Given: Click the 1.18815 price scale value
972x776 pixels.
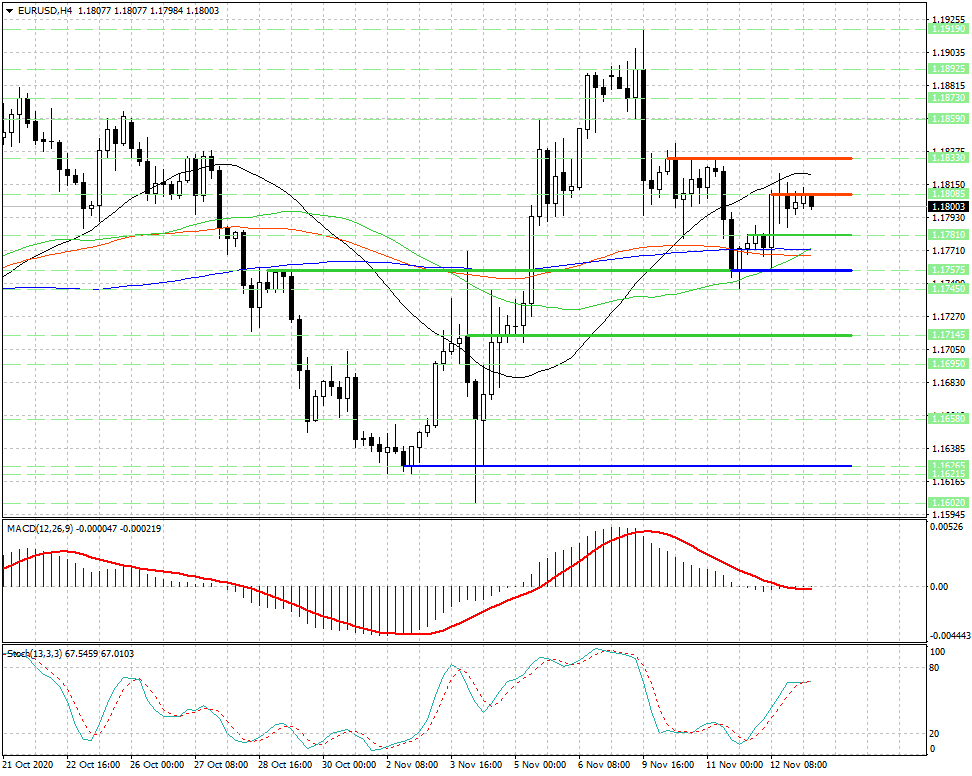Looking at the screenshot, I should [x=949, y=86].
